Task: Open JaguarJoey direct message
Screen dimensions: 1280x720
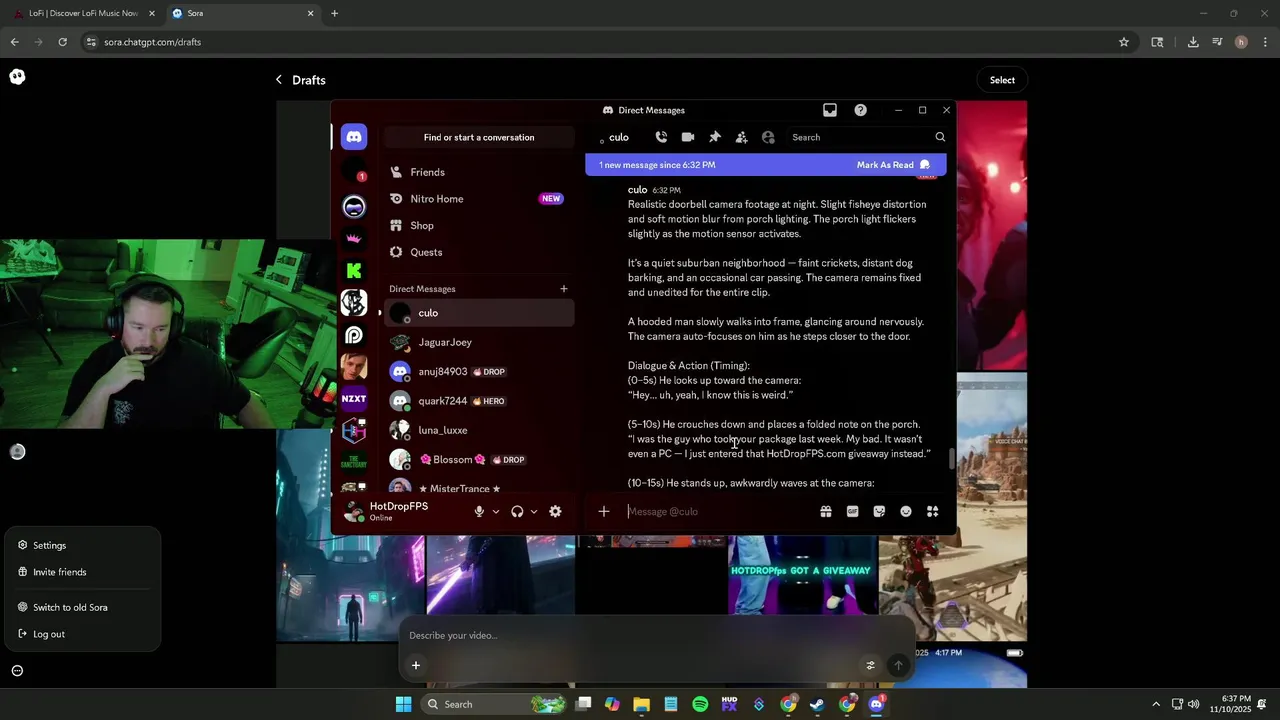Action: tap(479, 342)
